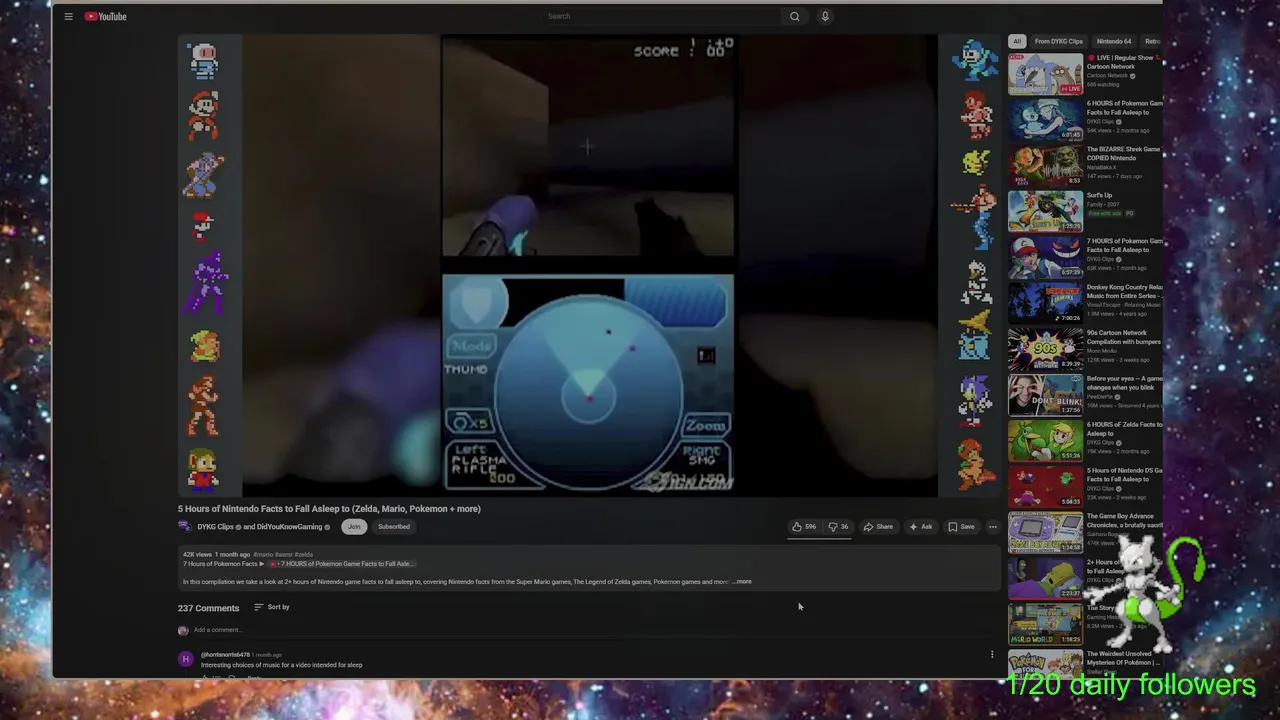Open The BIZARRE Shrek Game thumbnail
The height and width of the screenshot is (720, 1280).
pyautogui.click(x=1045, y=166)
